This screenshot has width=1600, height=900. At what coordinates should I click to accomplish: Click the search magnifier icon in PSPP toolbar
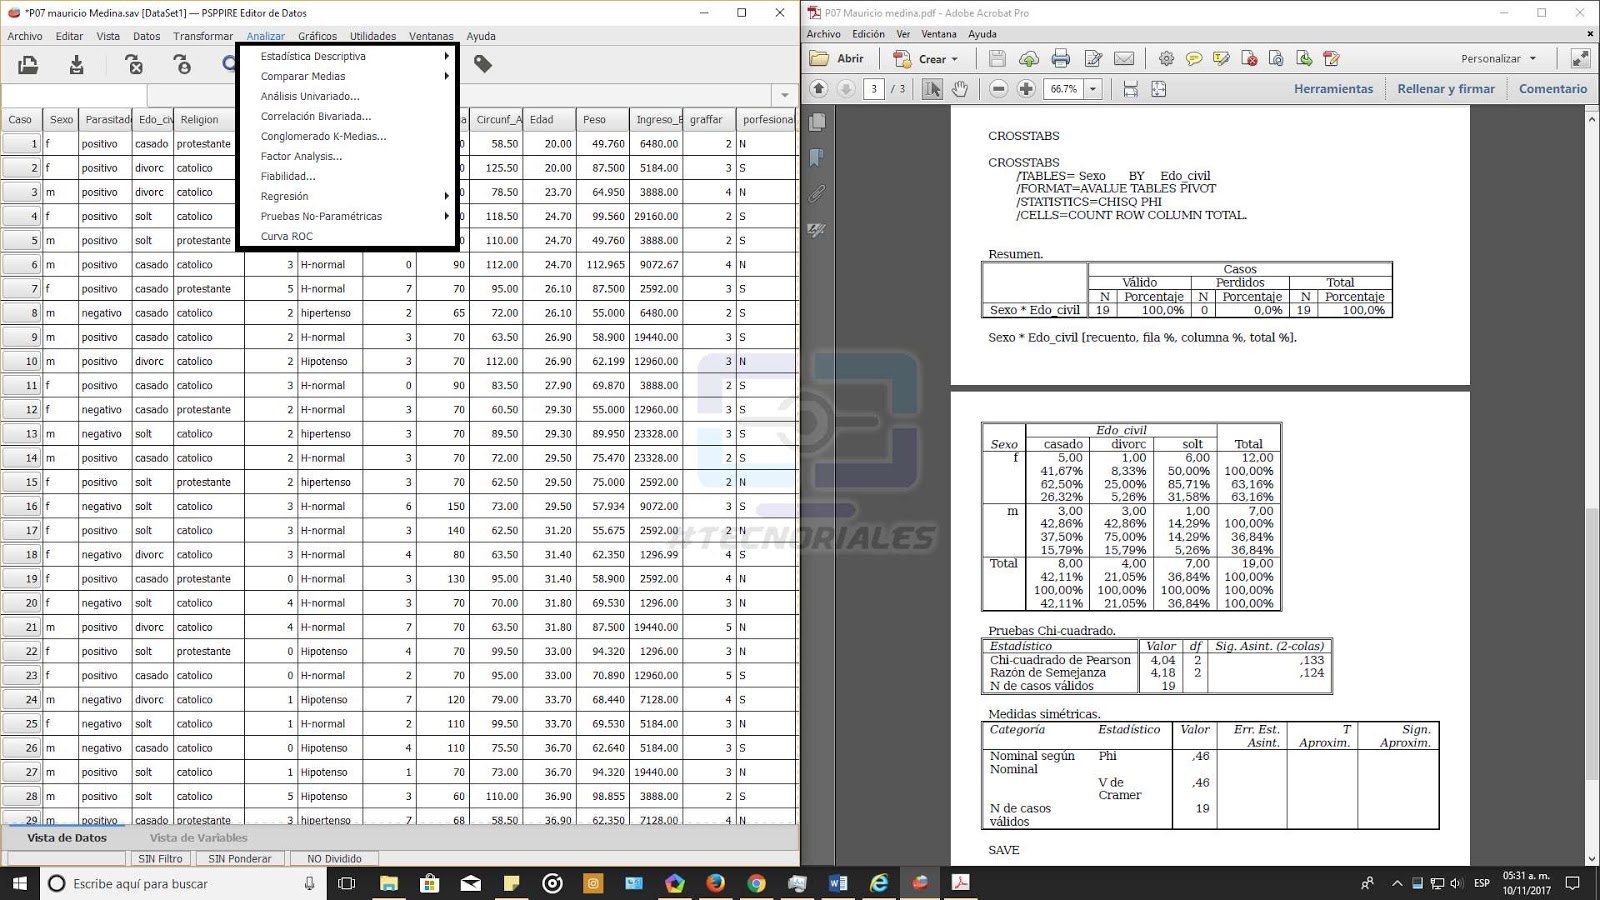tap(228, 65)
